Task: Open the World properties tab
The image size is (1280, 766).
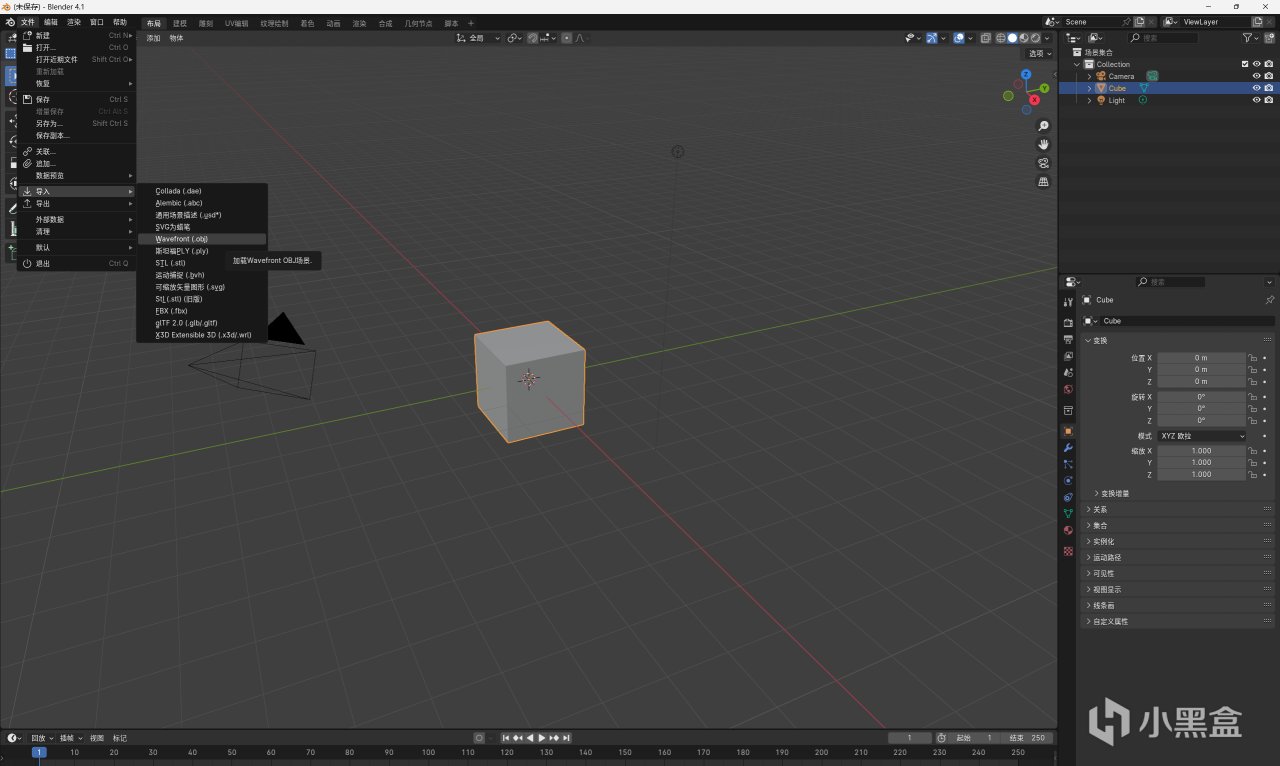Action: [1068, 390]
